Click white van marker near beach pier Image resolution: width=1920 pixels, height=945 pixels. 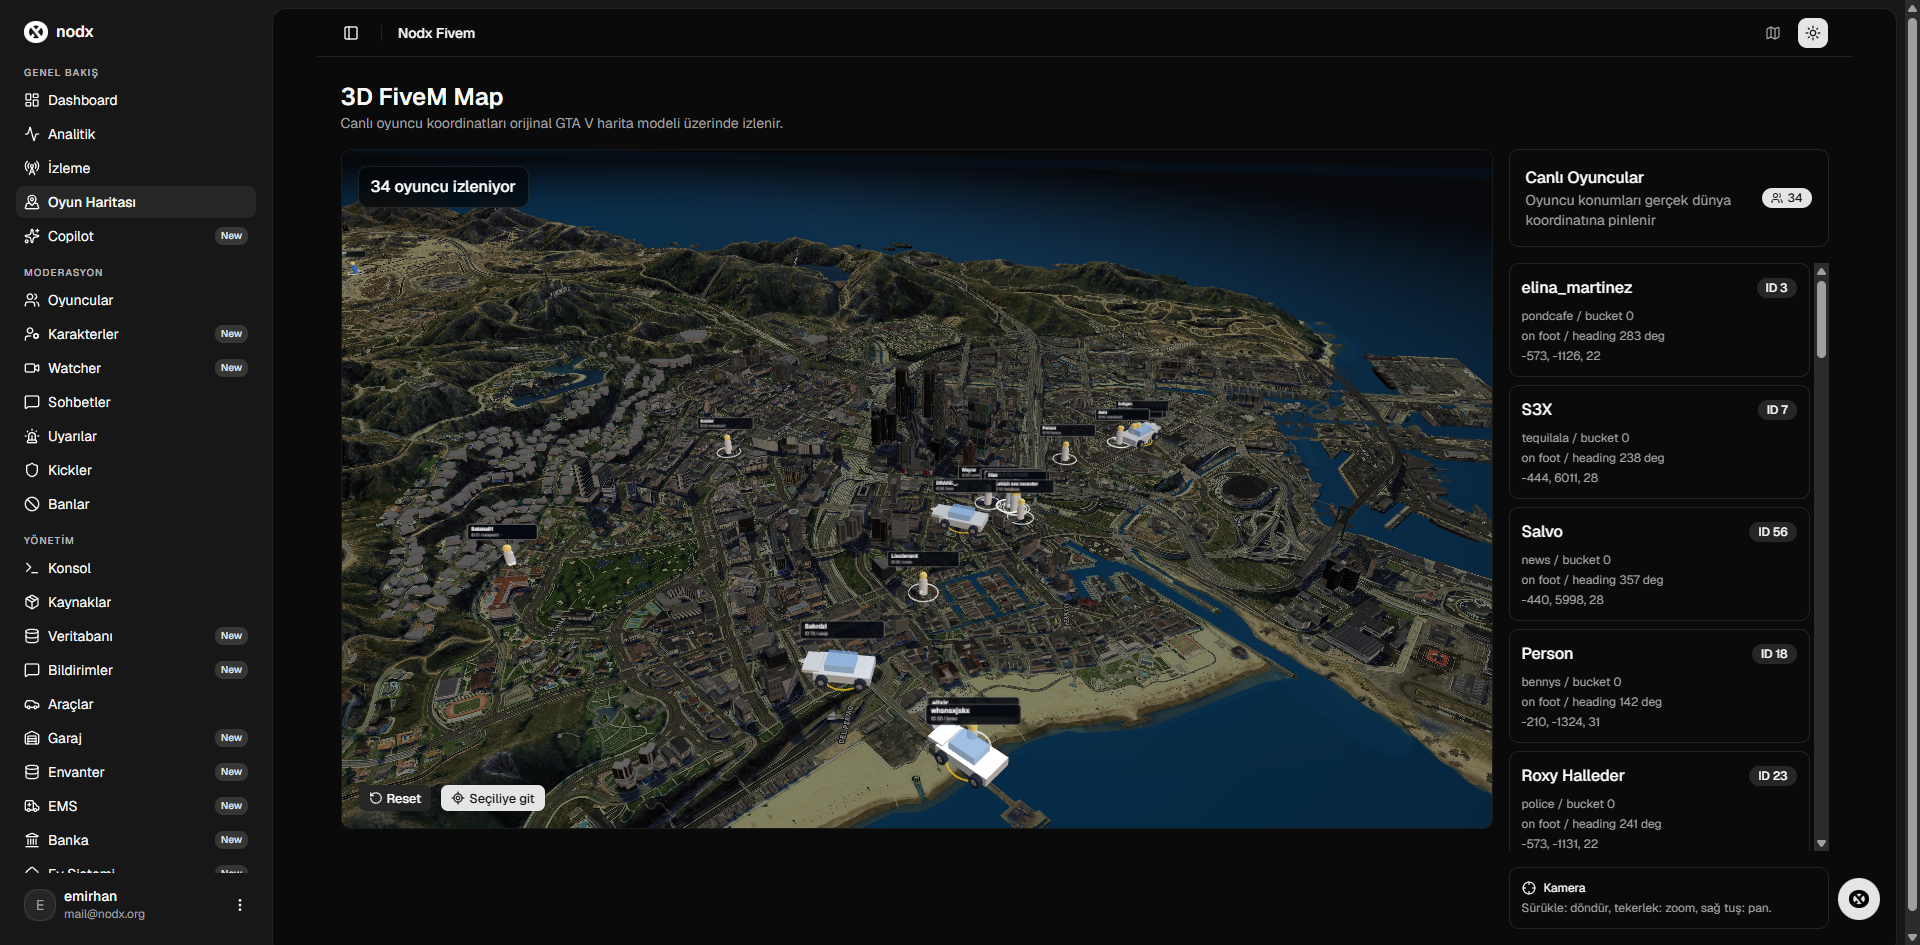point(968,755)
